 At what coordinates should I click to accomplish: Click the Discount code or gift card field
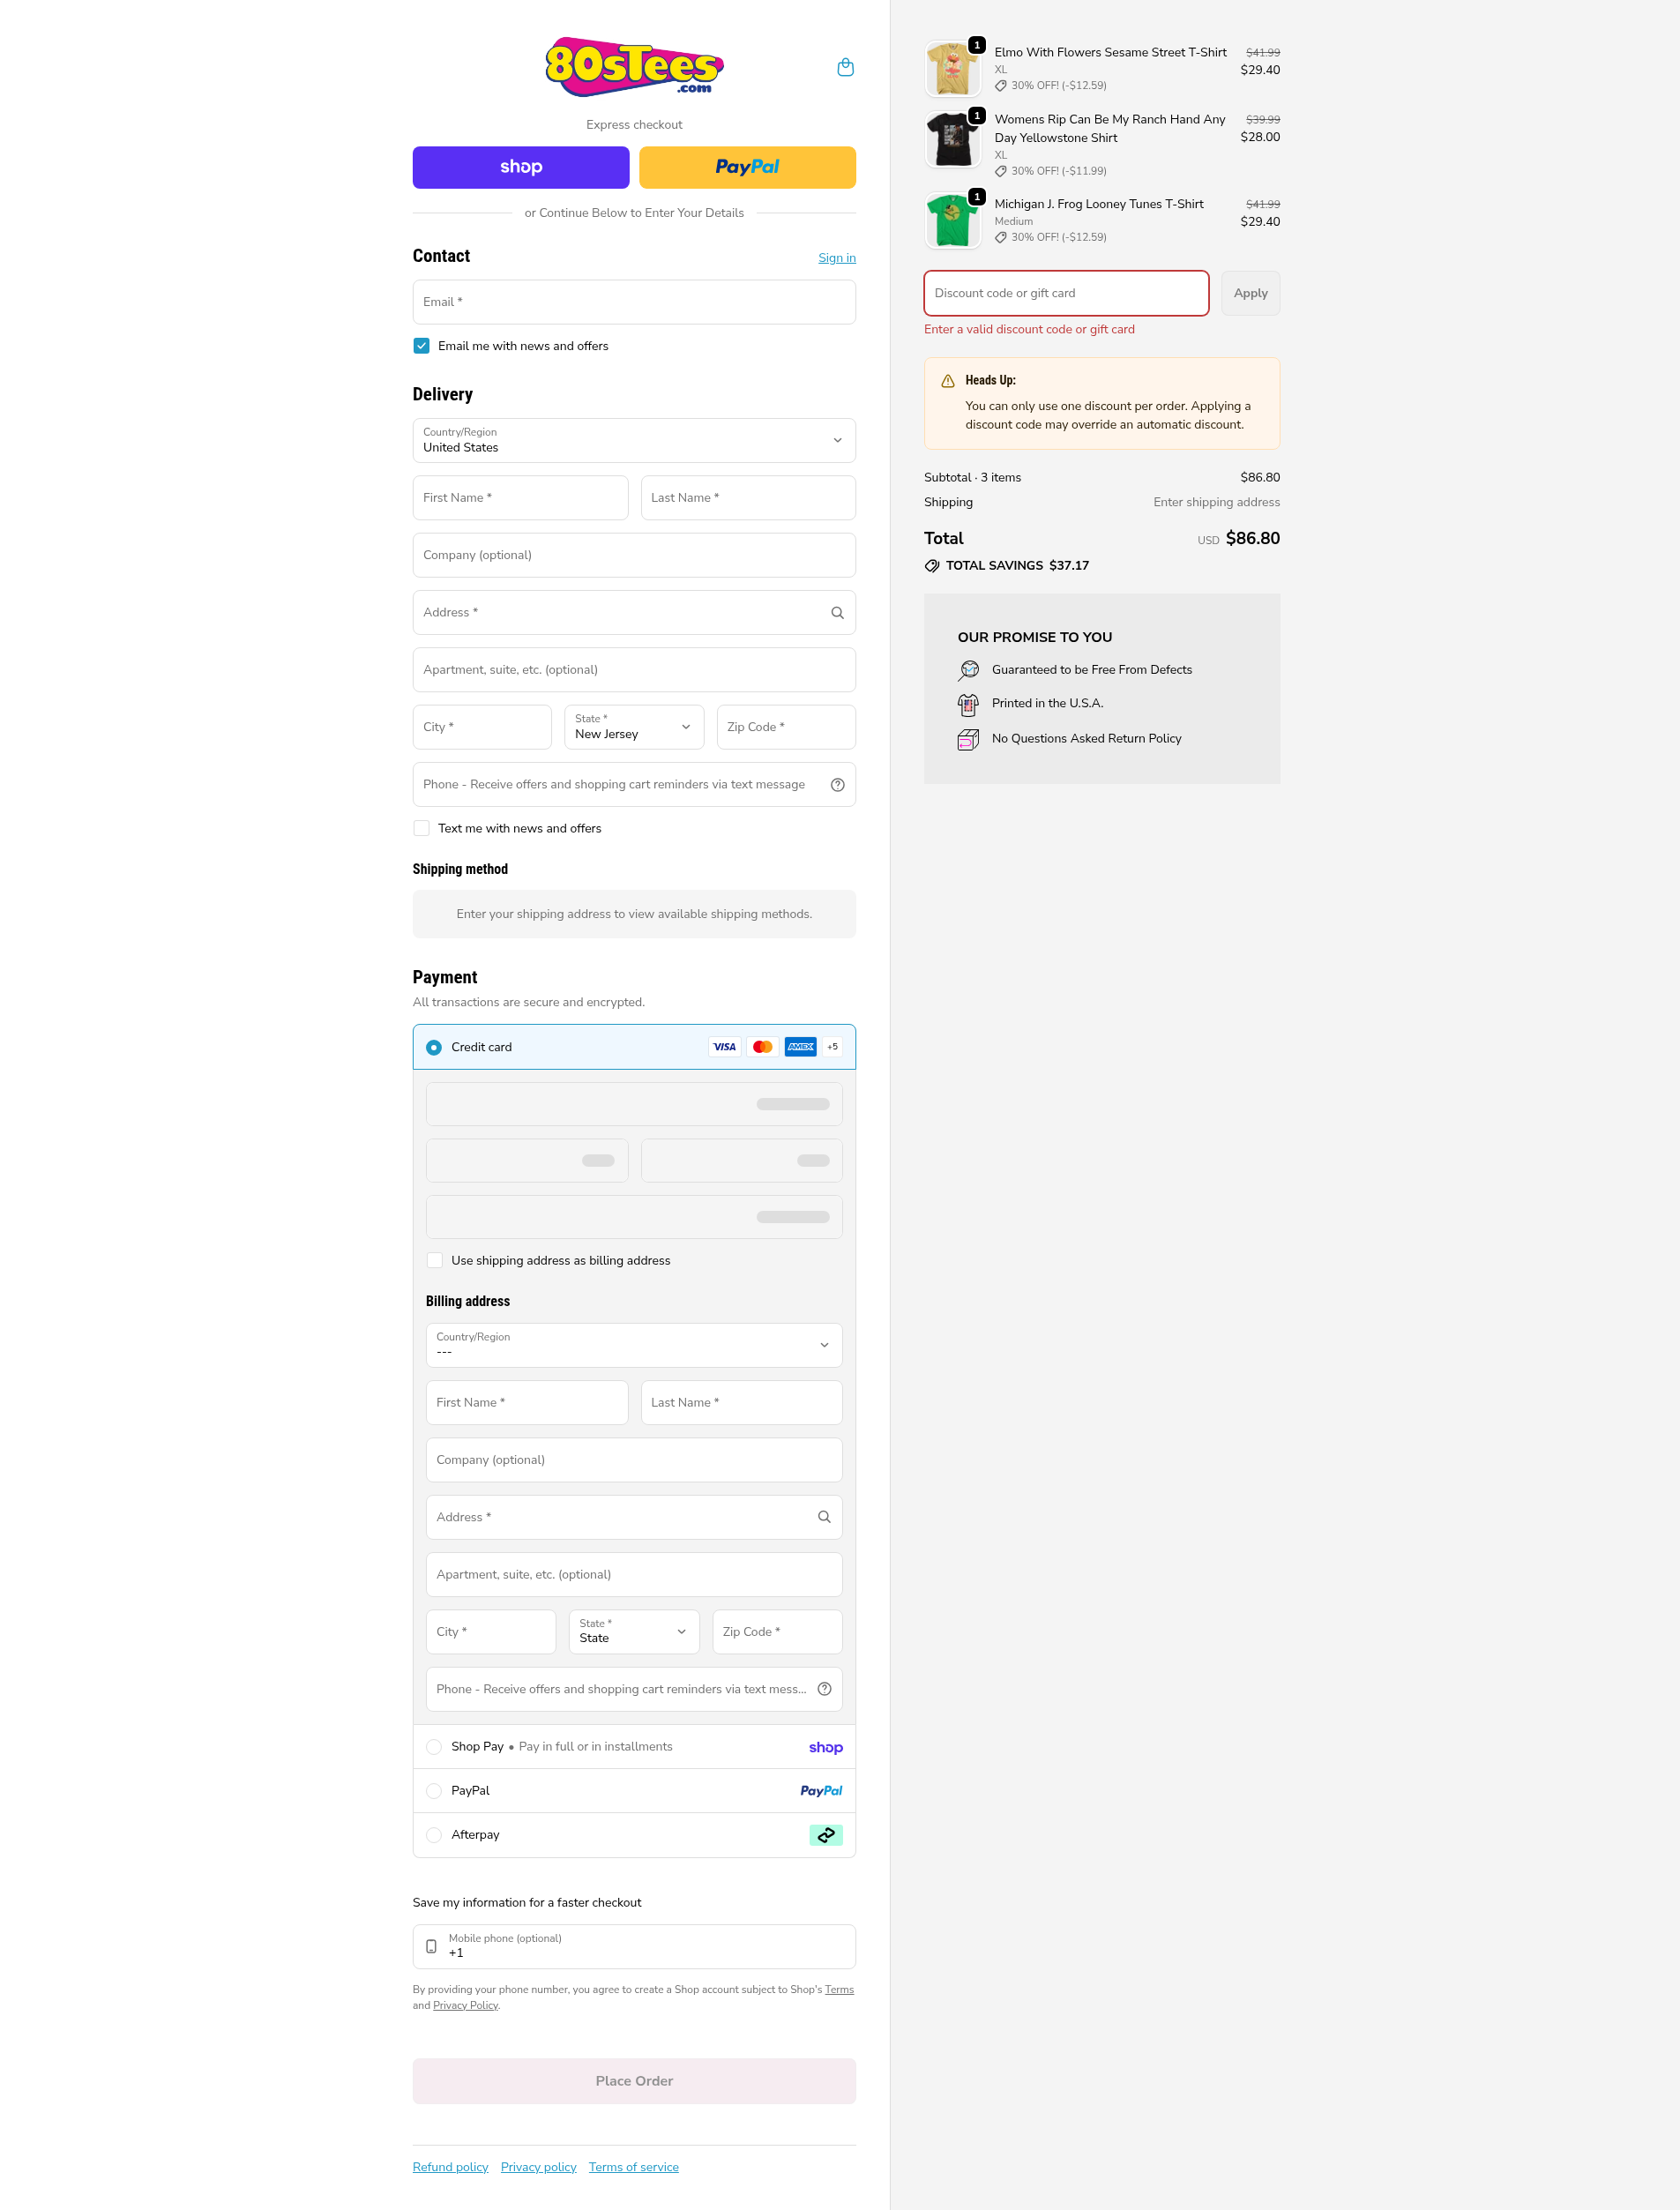point(1065,293)
